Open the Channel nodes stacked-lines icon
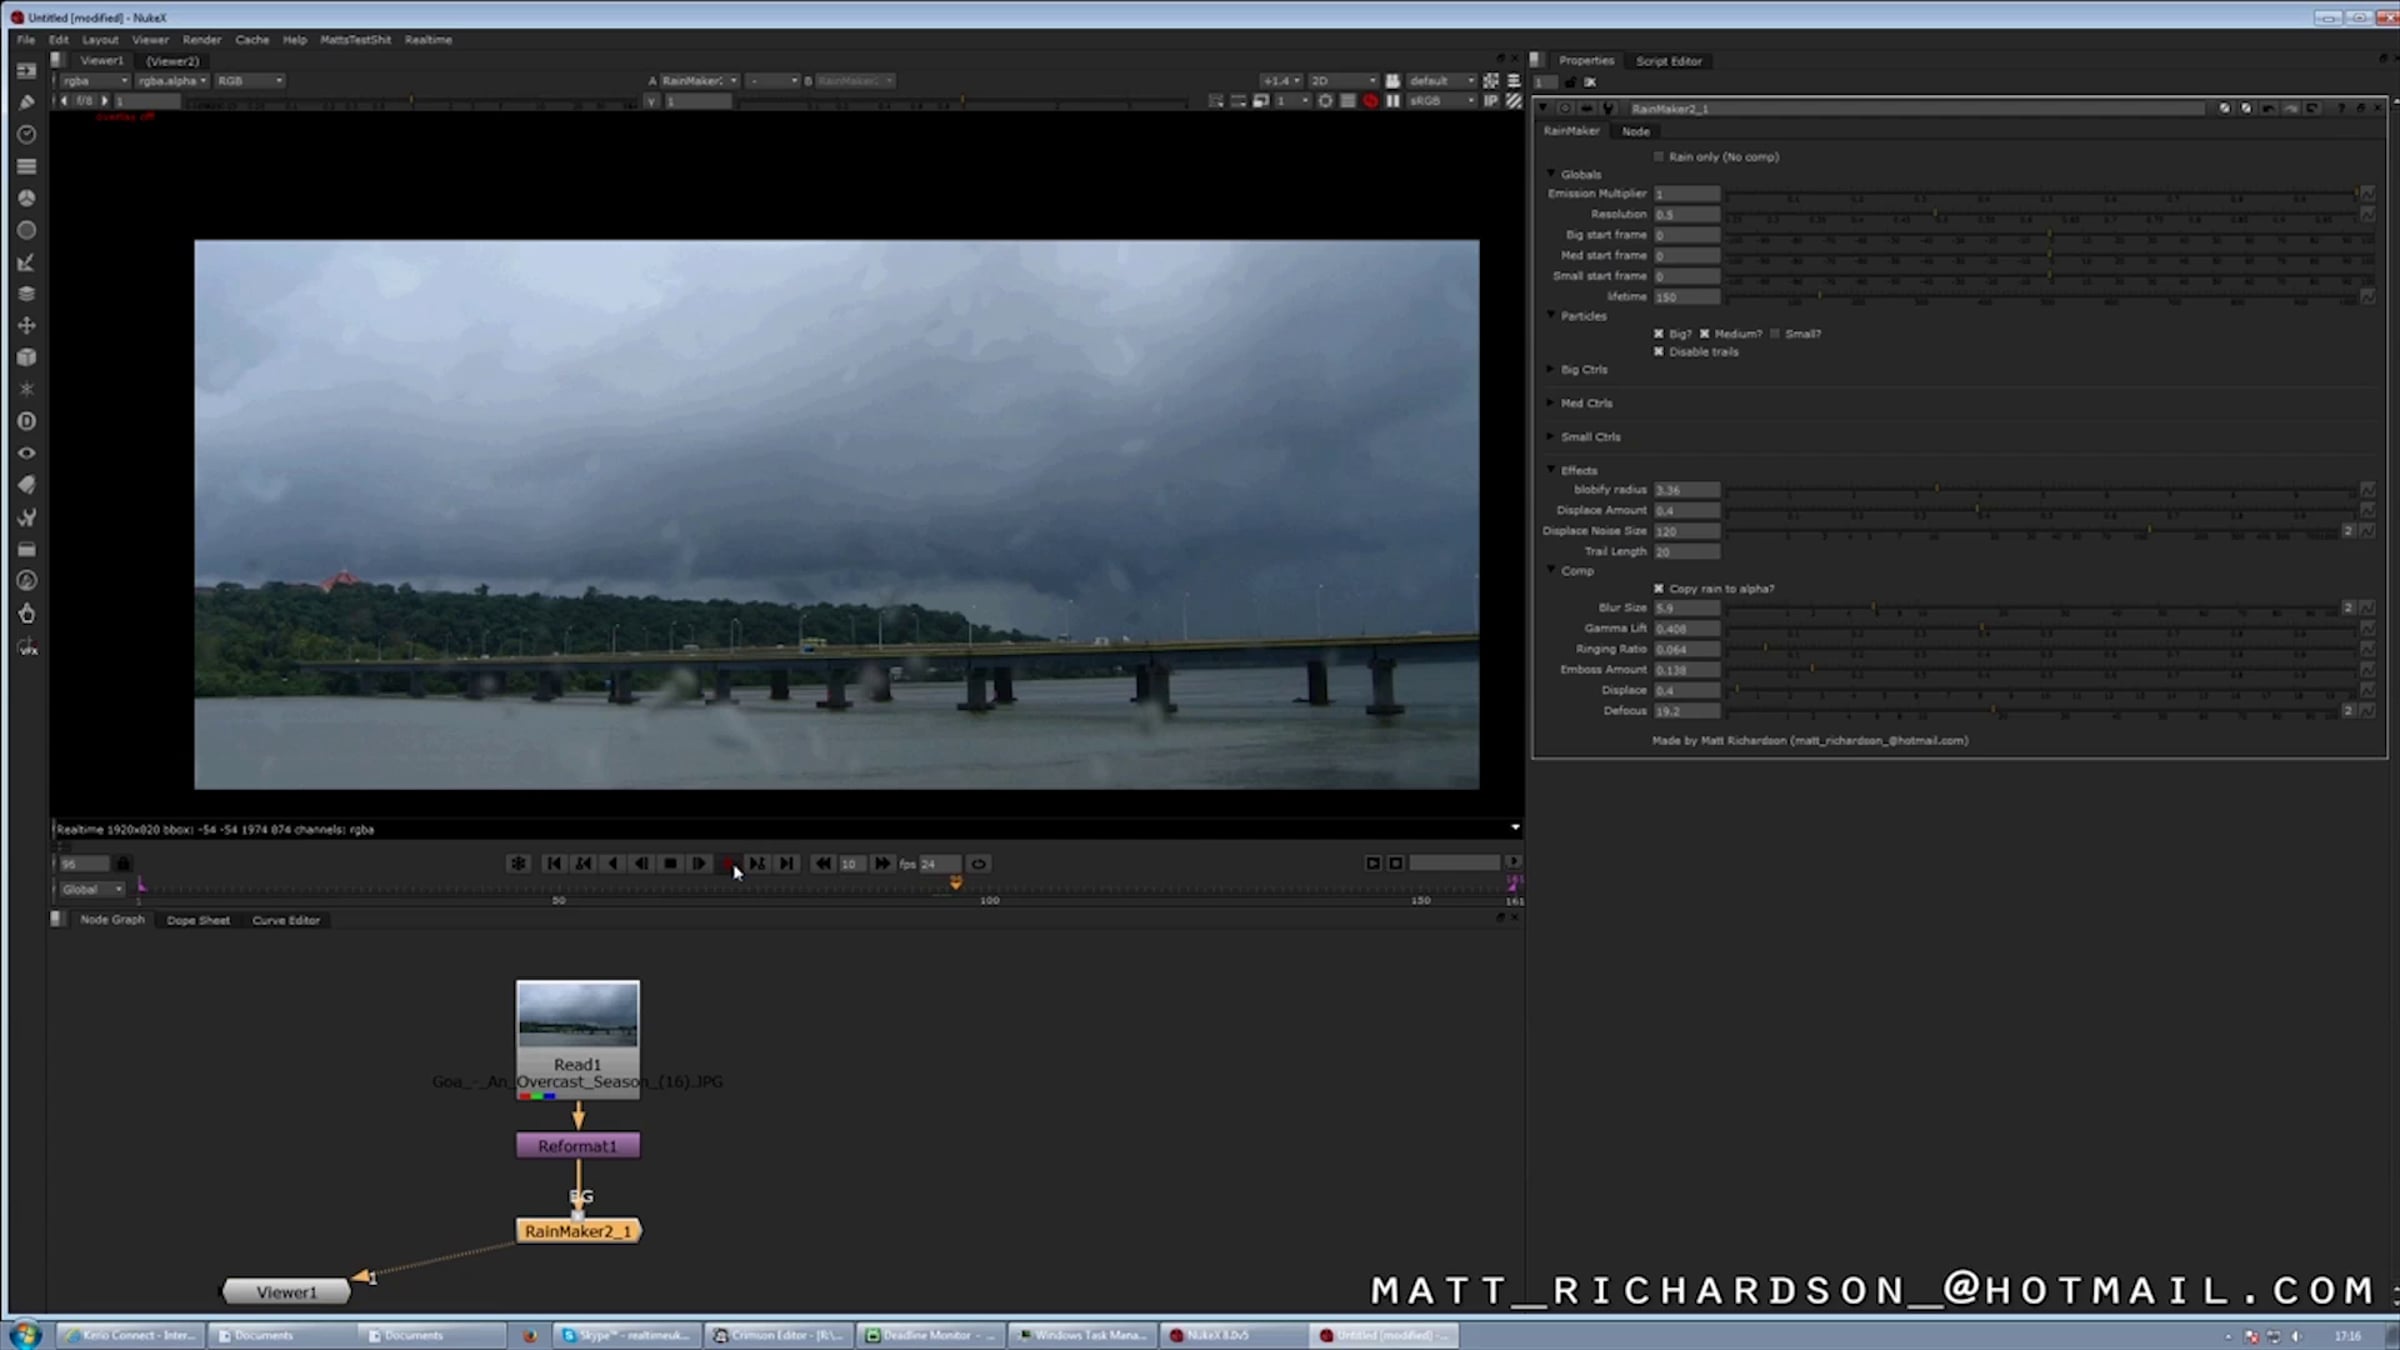Viewport: 2400px width, 1350px height. (27, 166)
